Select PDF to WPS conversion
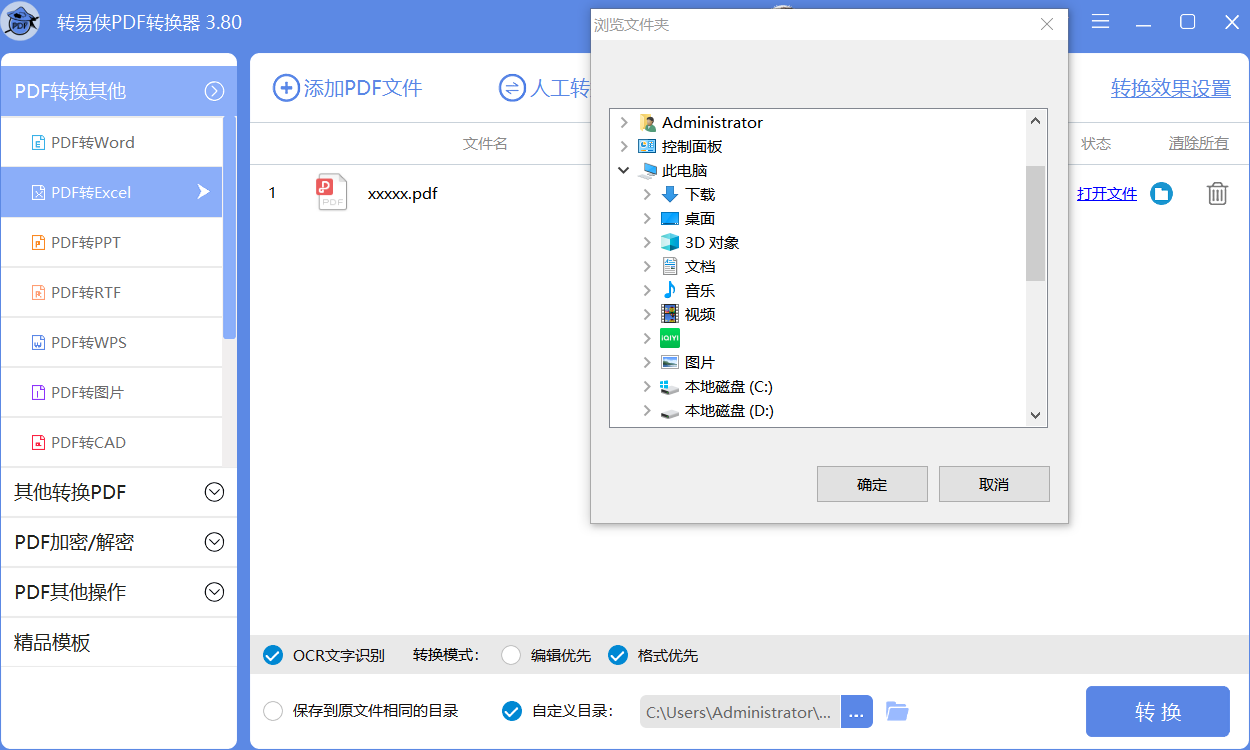Screen dimensions: 1250x750 click(111, 342)
